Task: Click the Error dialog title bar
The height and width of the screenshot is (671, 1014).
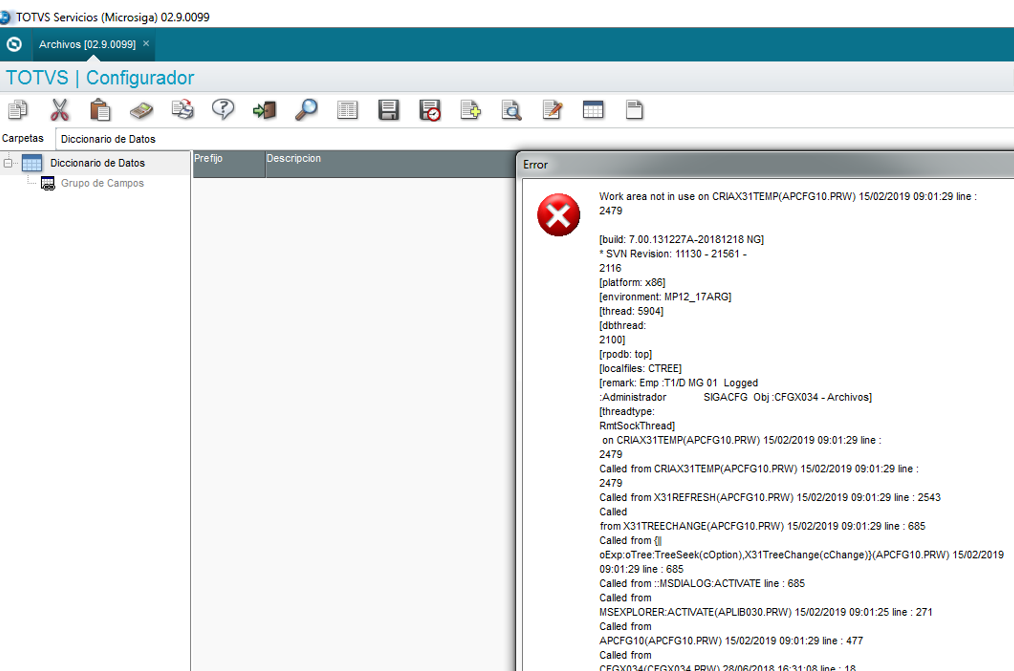Action: pyautogui.click(x=765, y=165)
